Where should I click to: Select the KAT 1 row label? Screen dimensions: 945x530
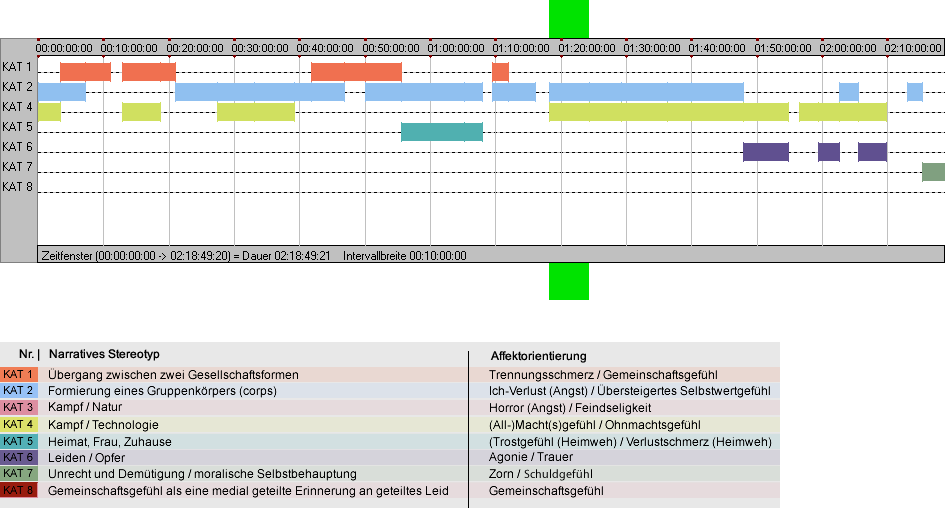click(x=17, y=67)
